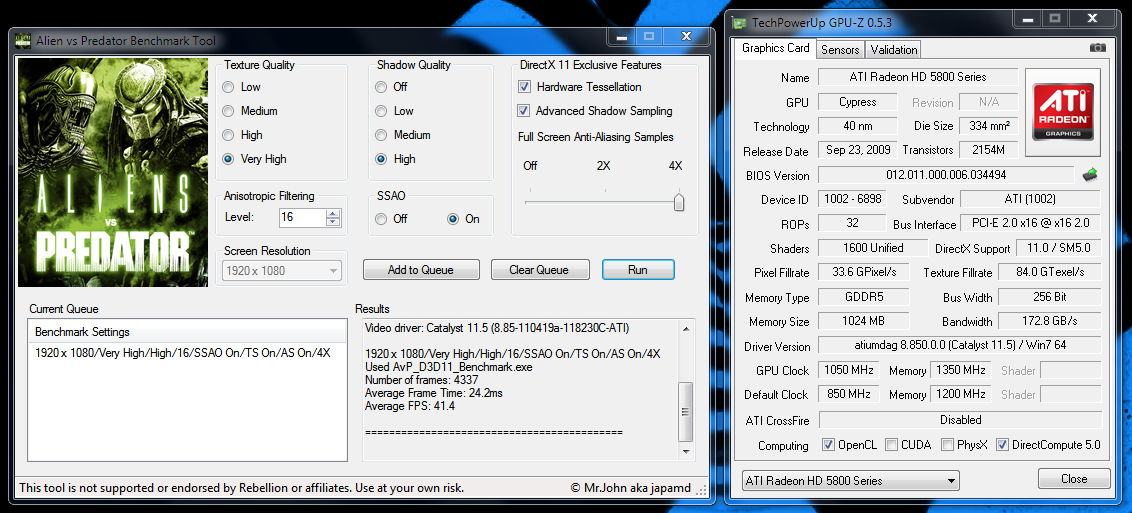Turn SSAO On

453,219
